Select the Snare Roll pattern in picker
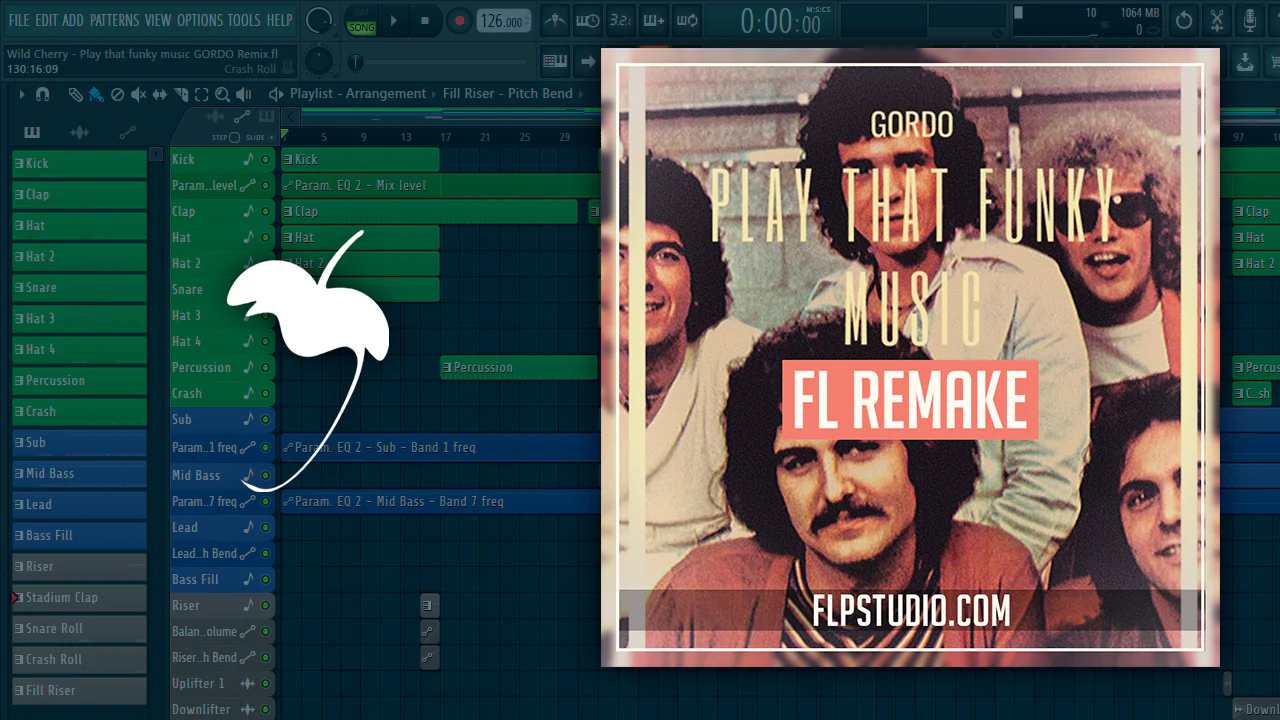This screenshot has height=720, width=1280. coord(79,628)
